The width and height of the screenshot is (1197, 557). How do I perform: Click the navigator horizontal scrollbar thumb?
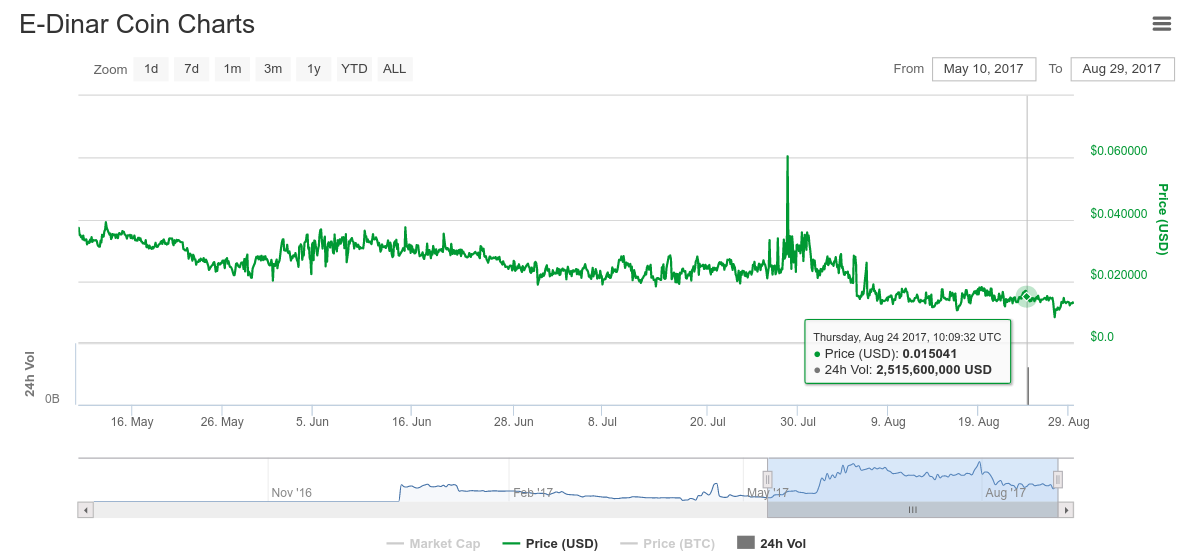[x=912, y=510]
